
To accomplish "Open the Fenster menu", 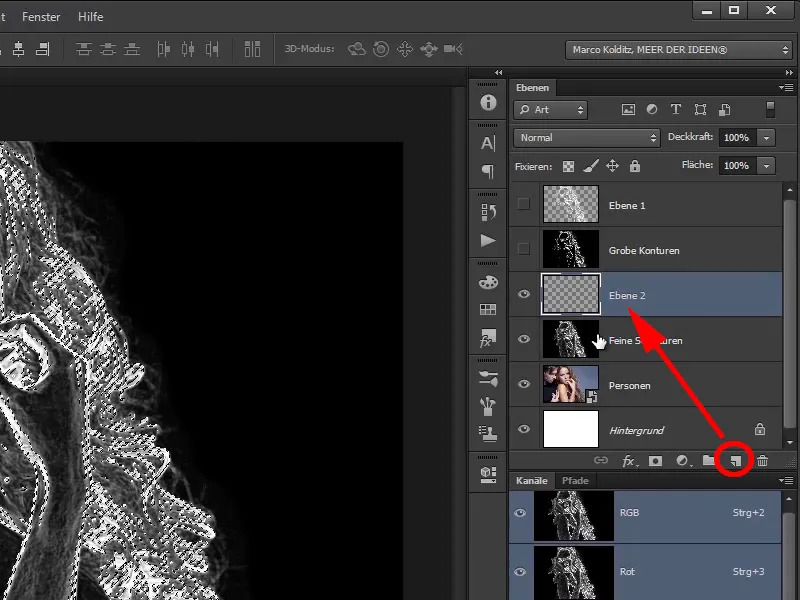I will point(40,16).
